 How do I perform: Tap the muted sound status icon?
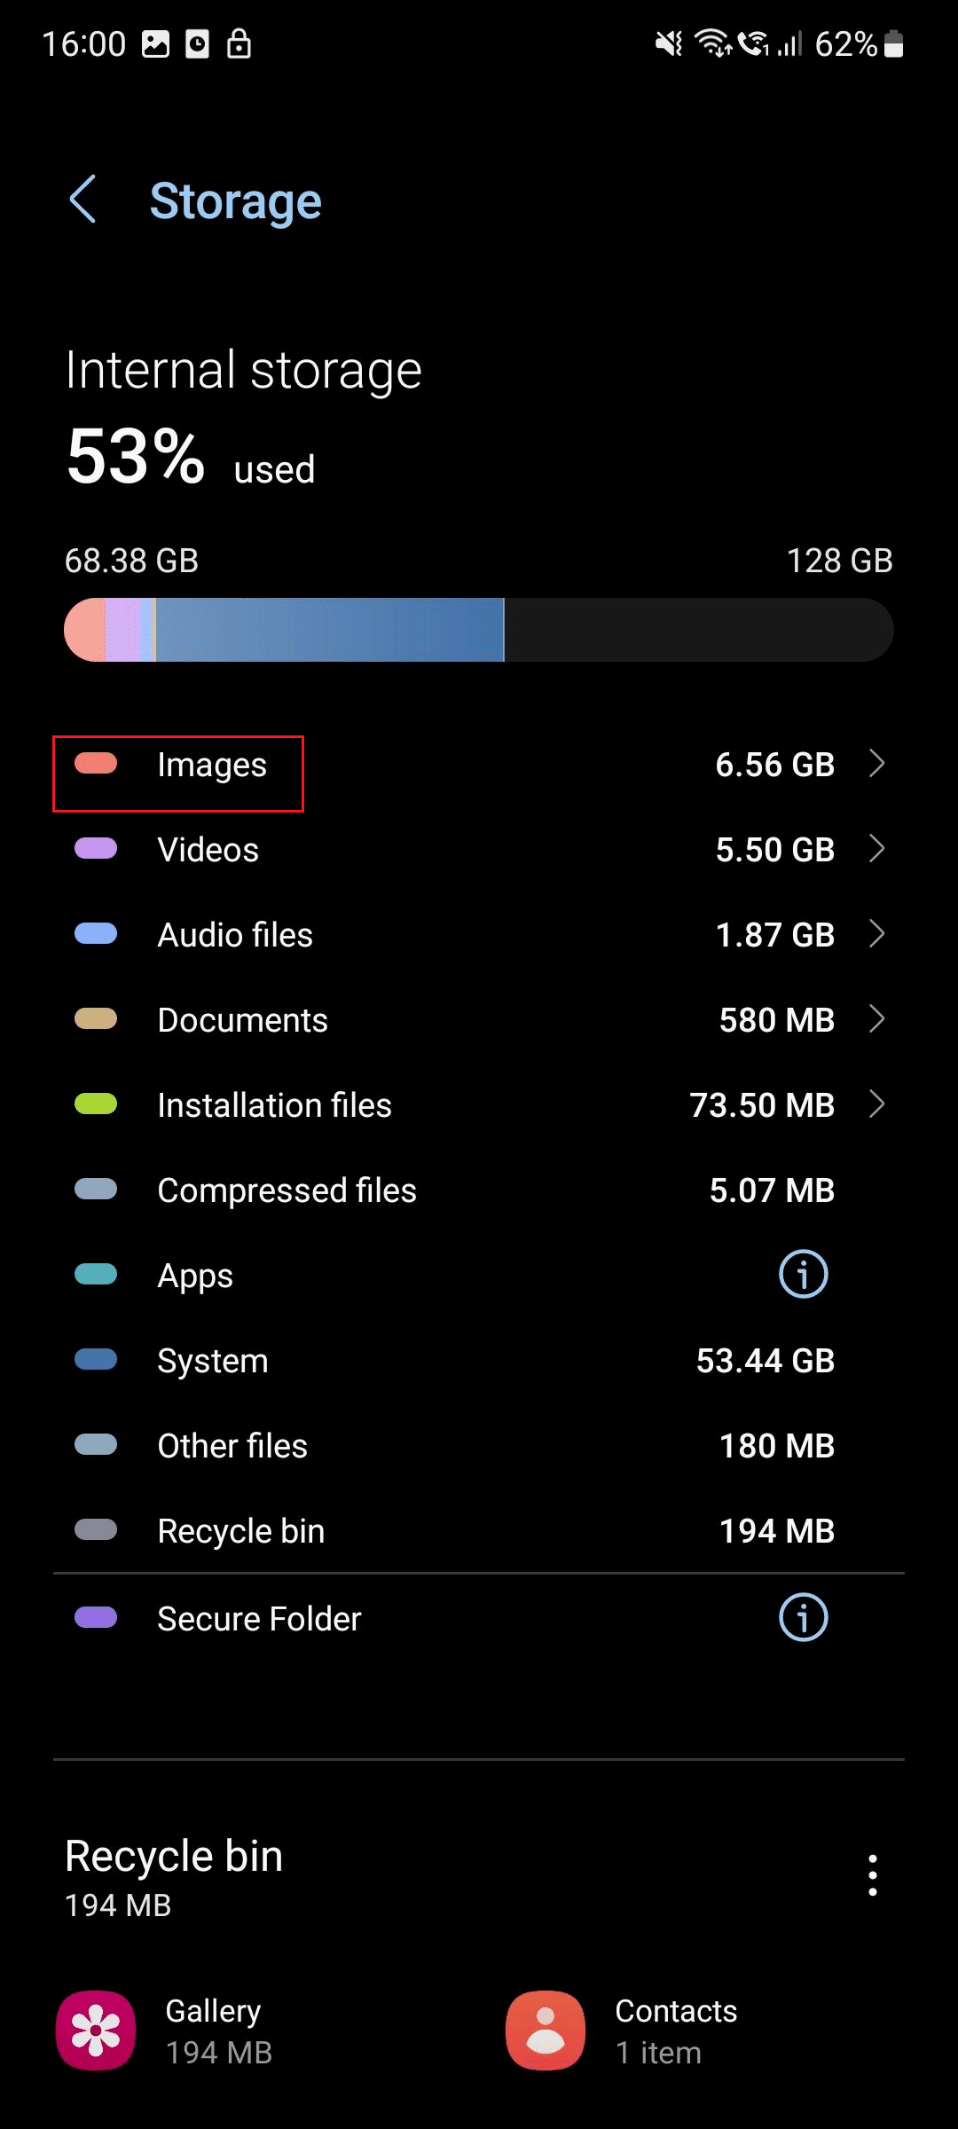click(x=668, y=44)
